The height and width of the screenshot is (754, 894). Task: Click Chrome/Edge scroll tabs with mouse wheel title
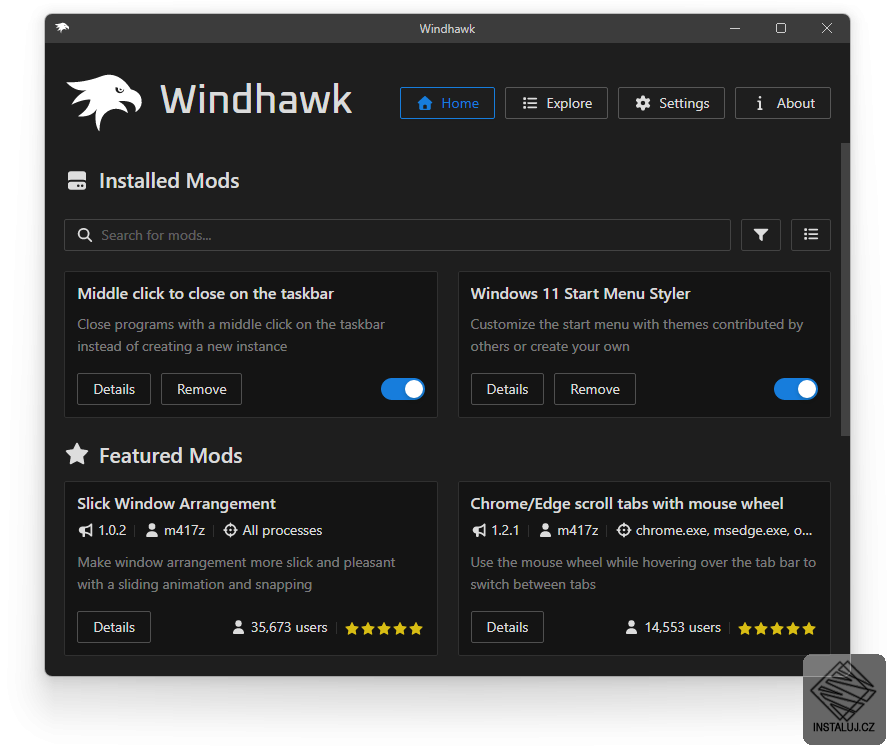click(627, 504)
